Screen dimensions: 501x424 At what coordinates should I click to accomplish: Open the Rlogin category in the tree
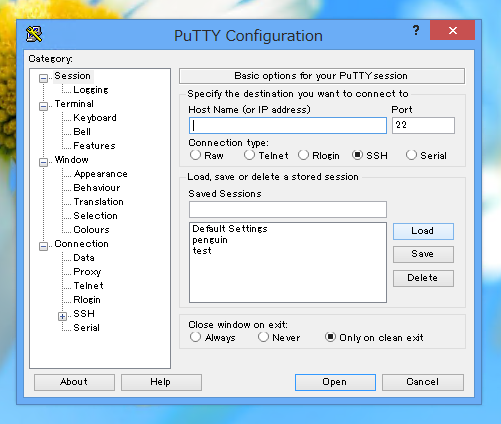click(87, 300)
